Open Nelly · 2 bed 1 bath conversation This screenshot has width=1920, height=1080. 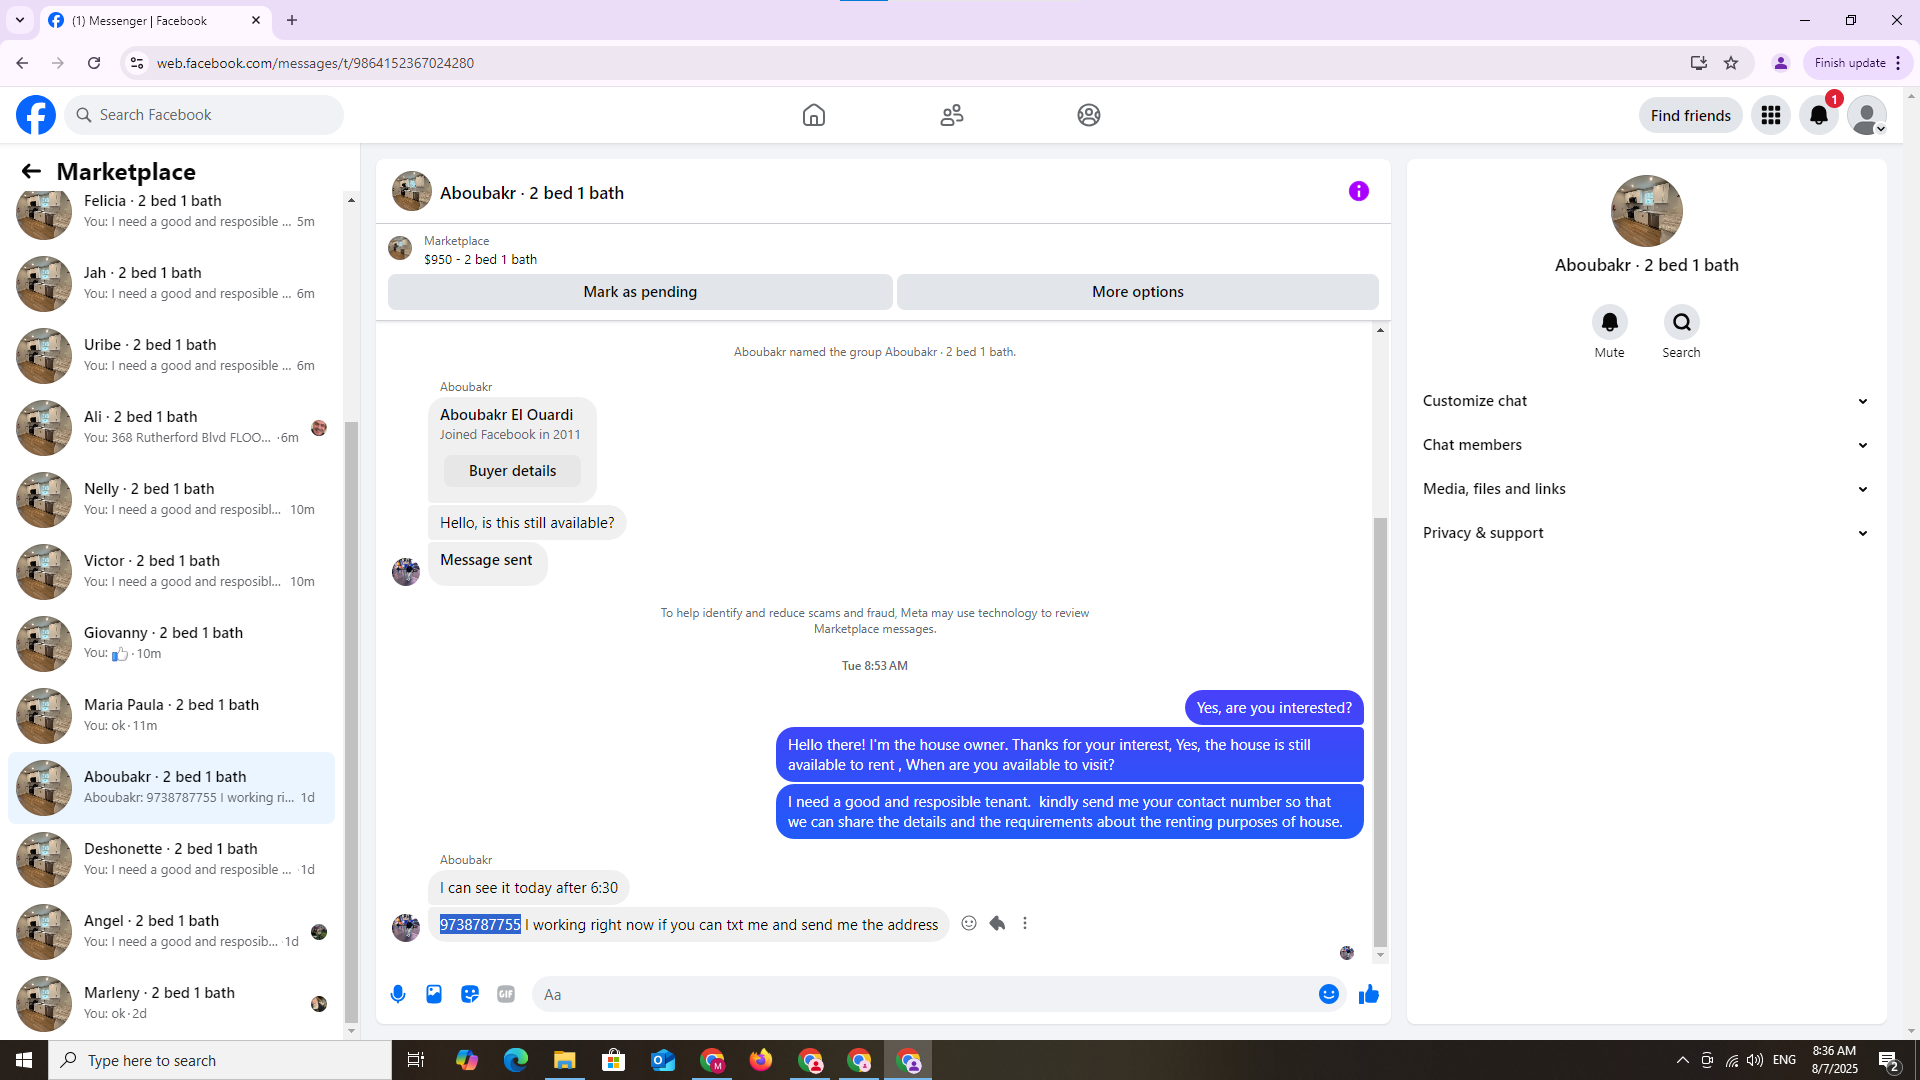(172, 499)
